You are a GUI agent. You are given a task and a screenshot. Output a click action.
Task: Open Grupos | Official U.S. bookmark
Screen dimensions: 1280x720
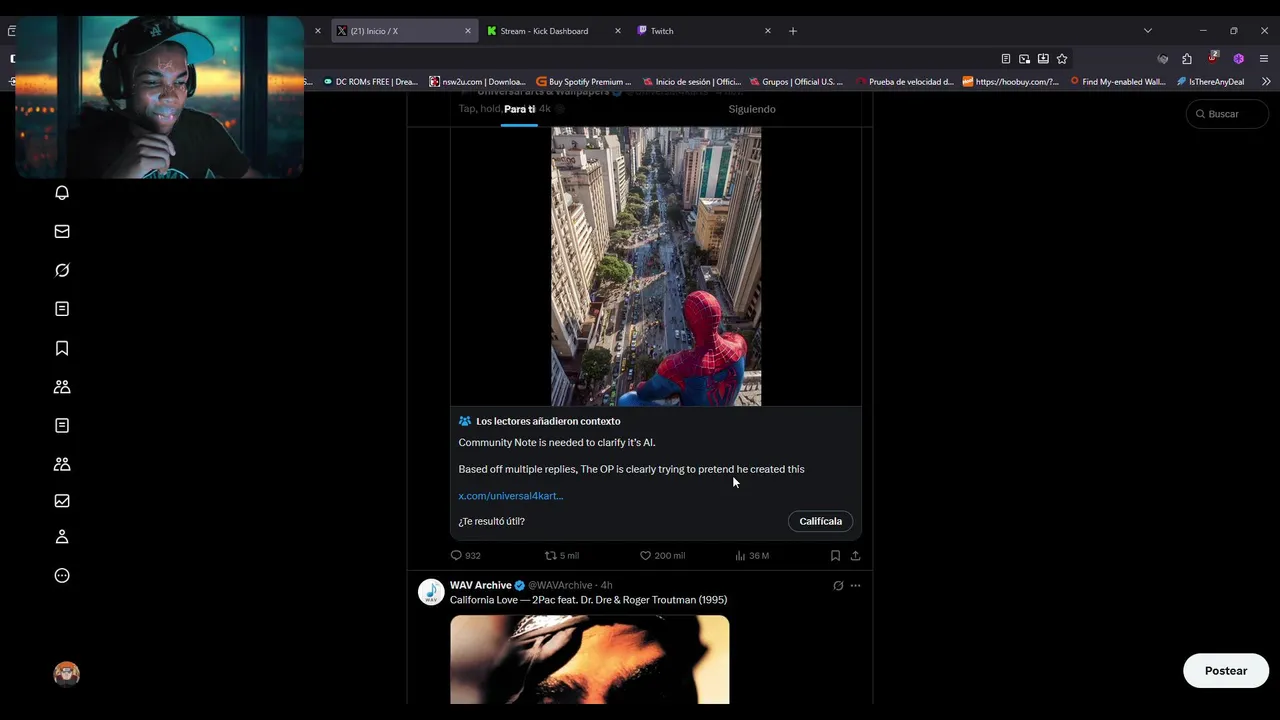pos(797,82)
